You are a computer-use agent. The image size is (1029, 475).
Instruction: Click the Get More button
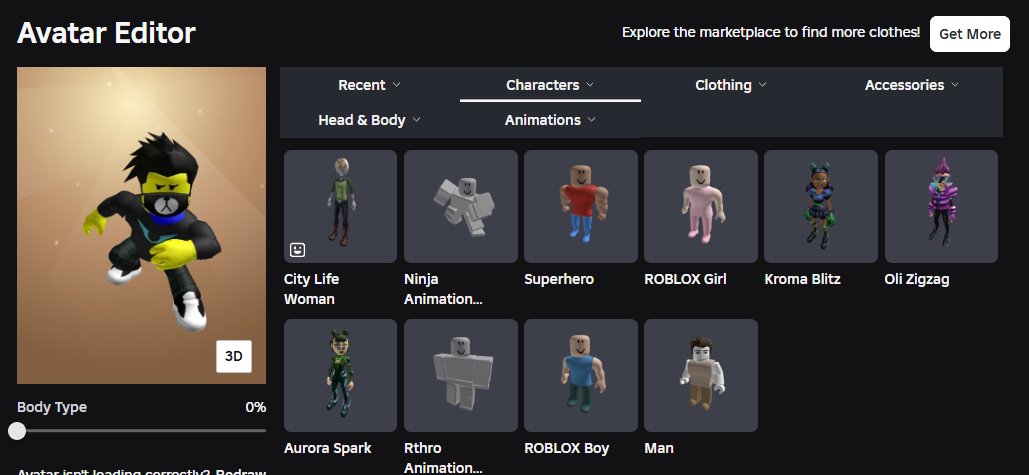969,34
